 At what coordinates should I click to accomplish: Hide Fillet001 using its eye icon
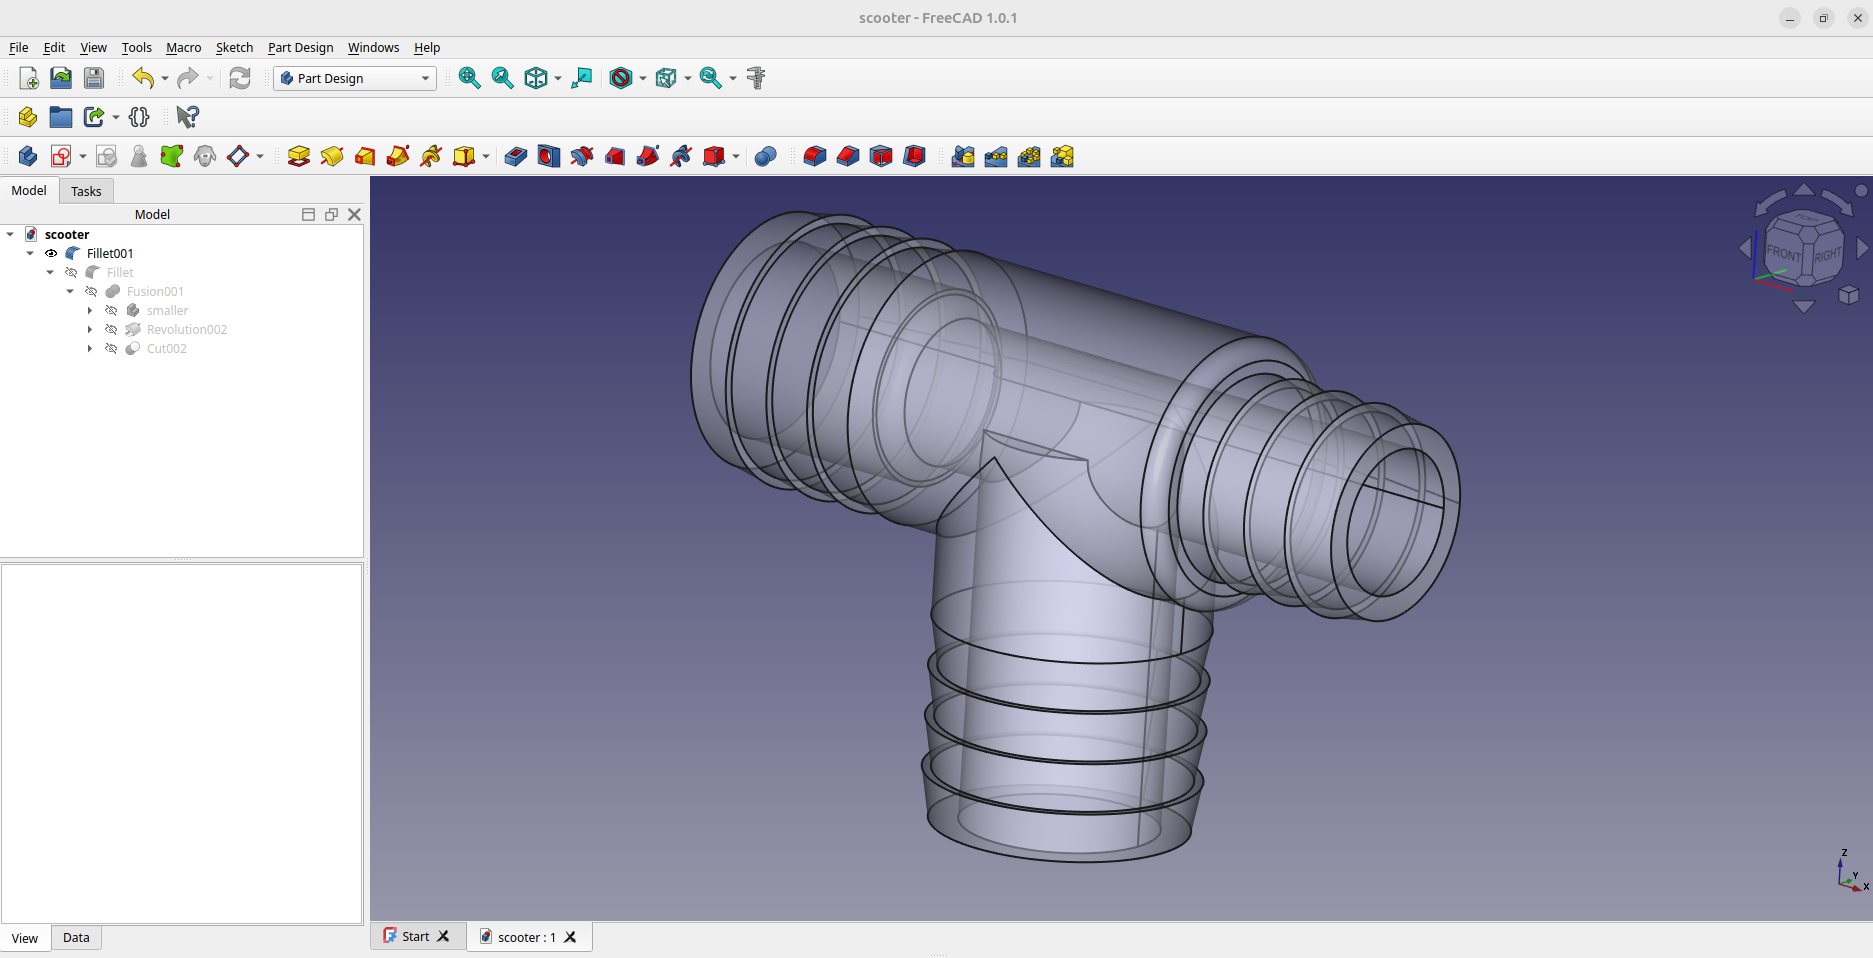(51, 254)
